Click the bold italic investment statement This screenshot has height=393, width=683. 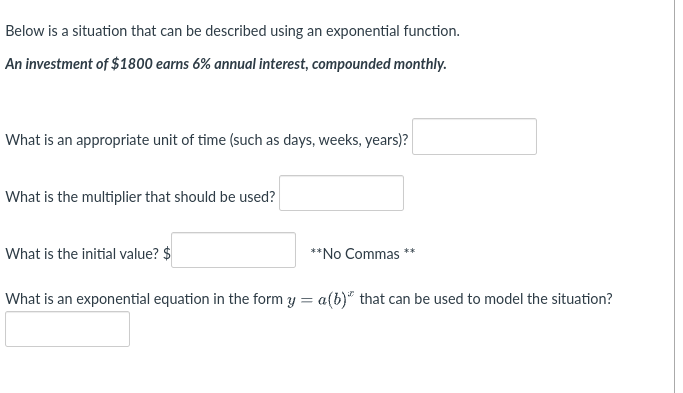tap(226, 64)
